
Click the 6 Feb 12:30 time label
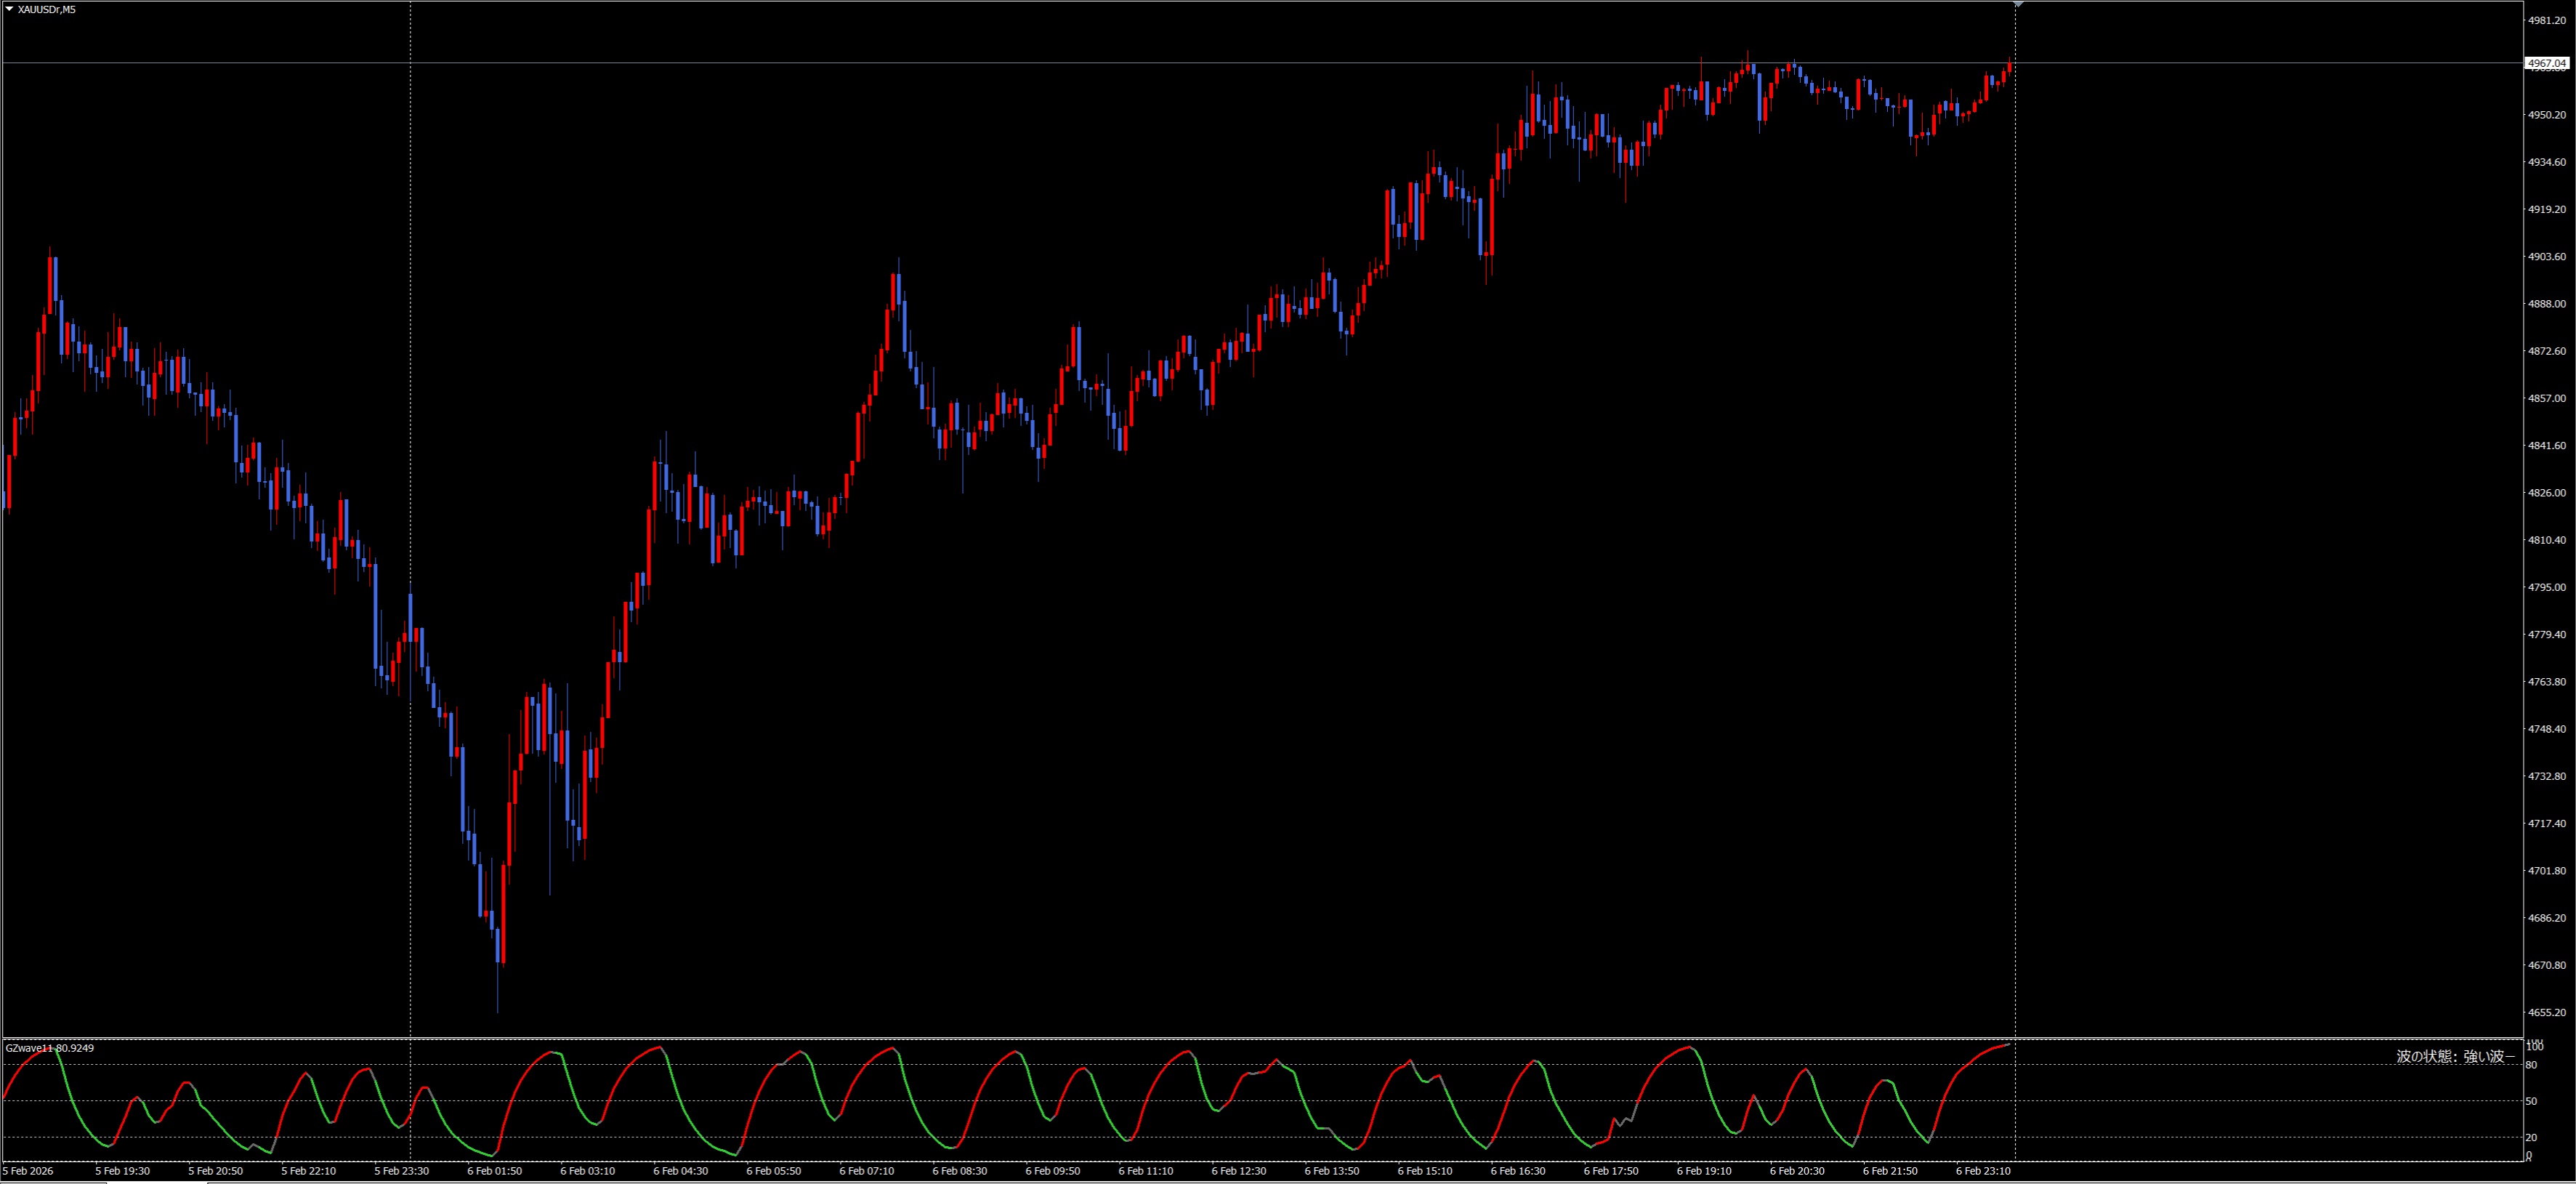1238,1170
